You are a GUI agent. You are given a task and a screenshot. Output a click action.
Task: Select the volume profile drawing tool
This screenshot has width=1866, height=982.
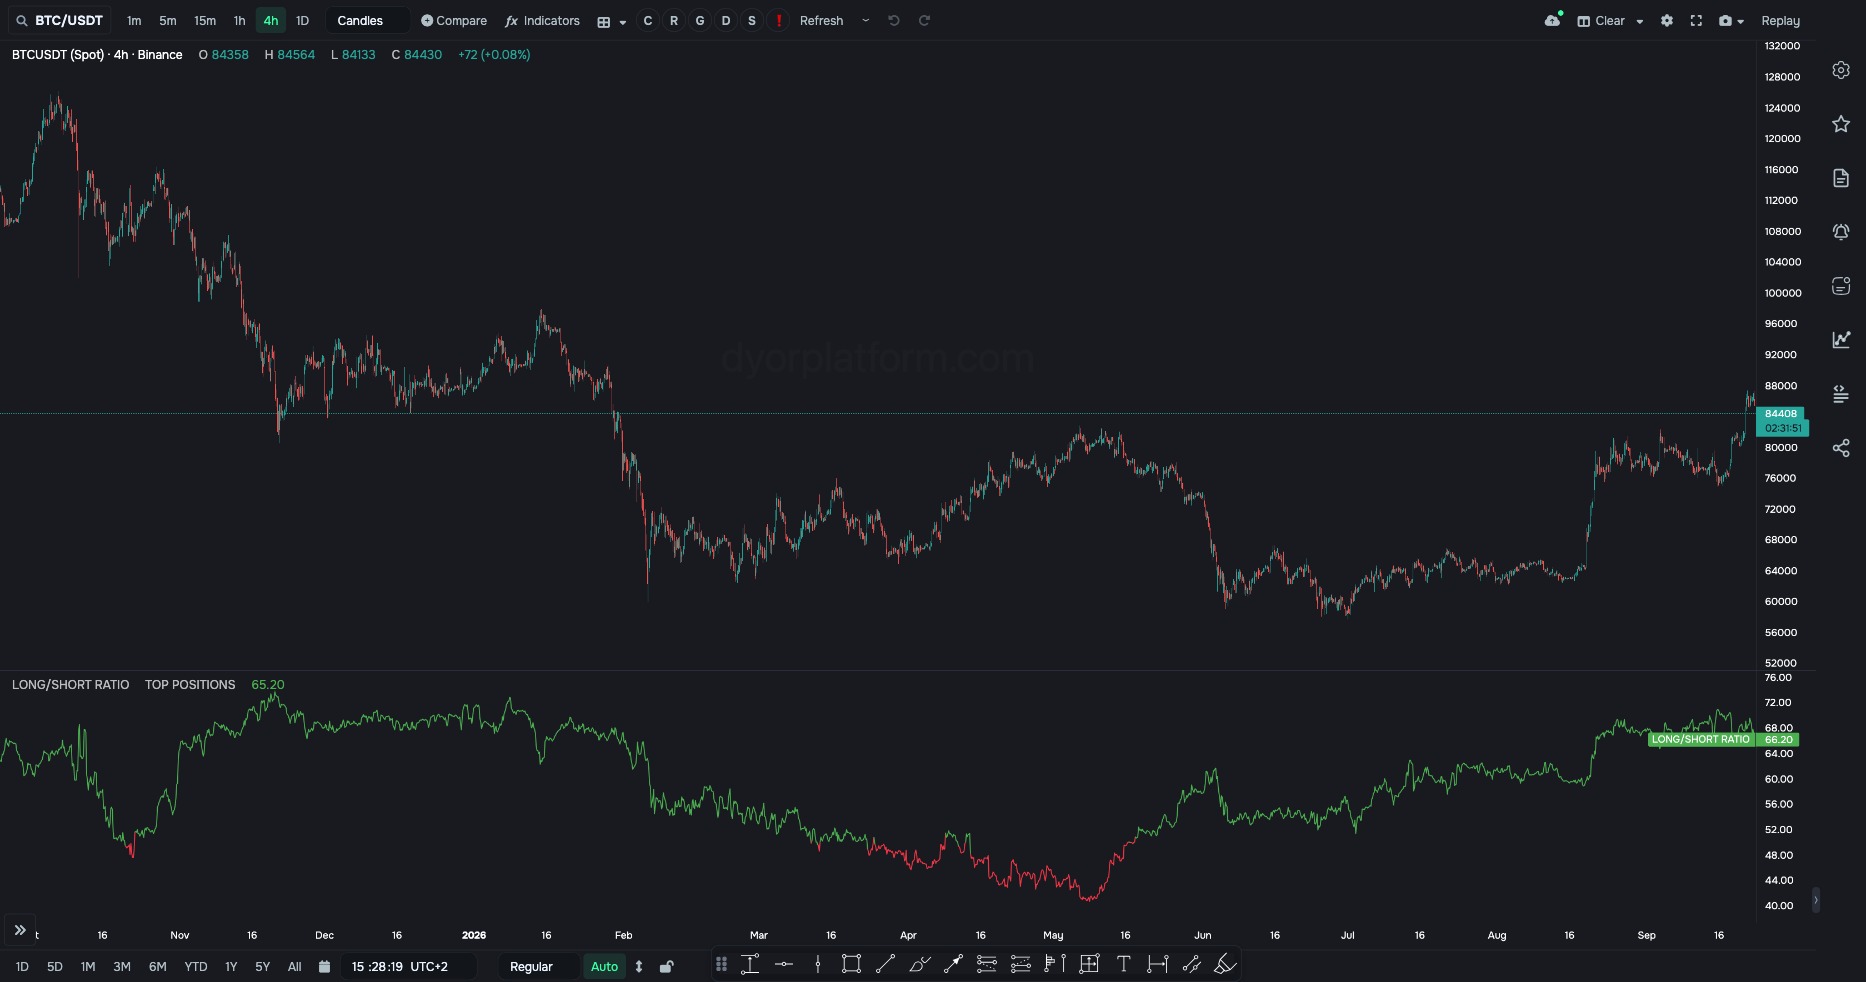(x=1055, y=964)
